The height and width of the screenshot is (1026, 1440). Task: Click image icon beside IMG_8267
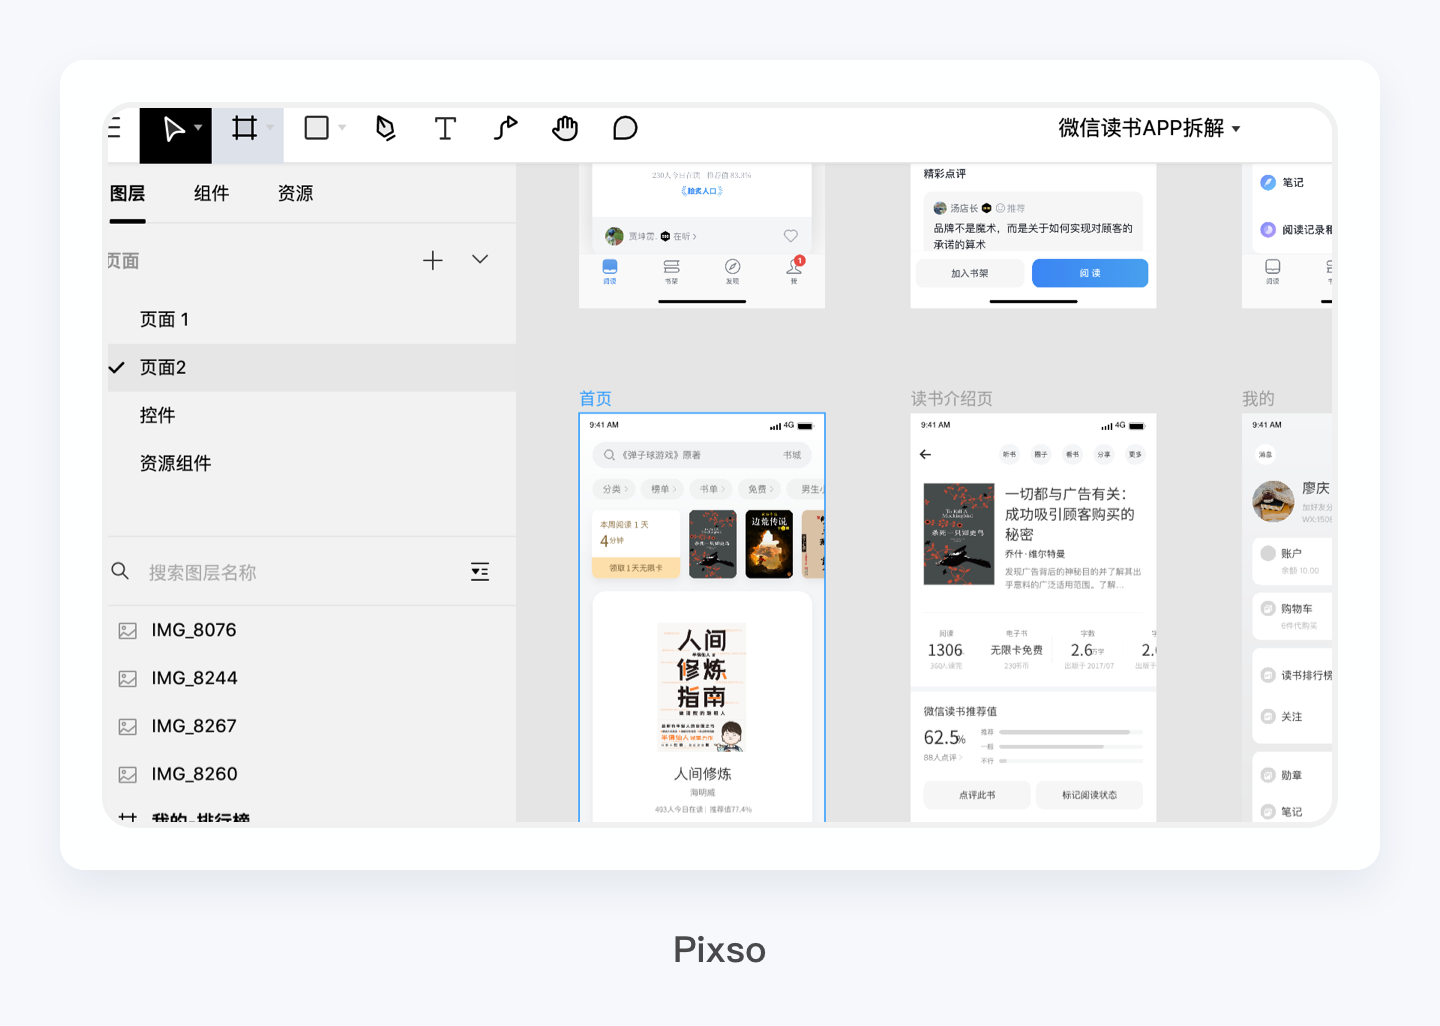click(x=128, y=727)
